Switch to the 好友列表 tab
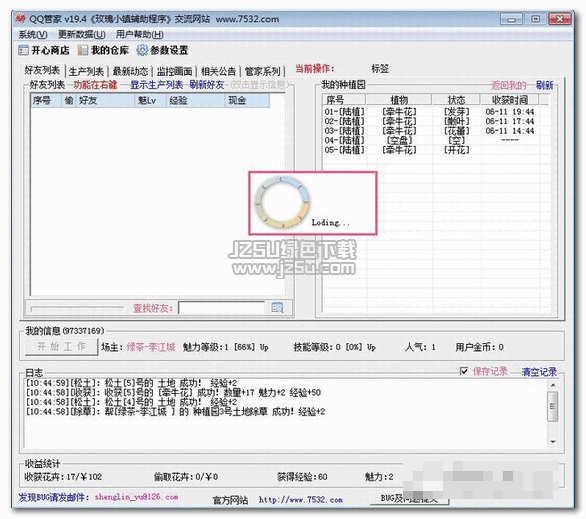586x519 pixels. point(42,70)
